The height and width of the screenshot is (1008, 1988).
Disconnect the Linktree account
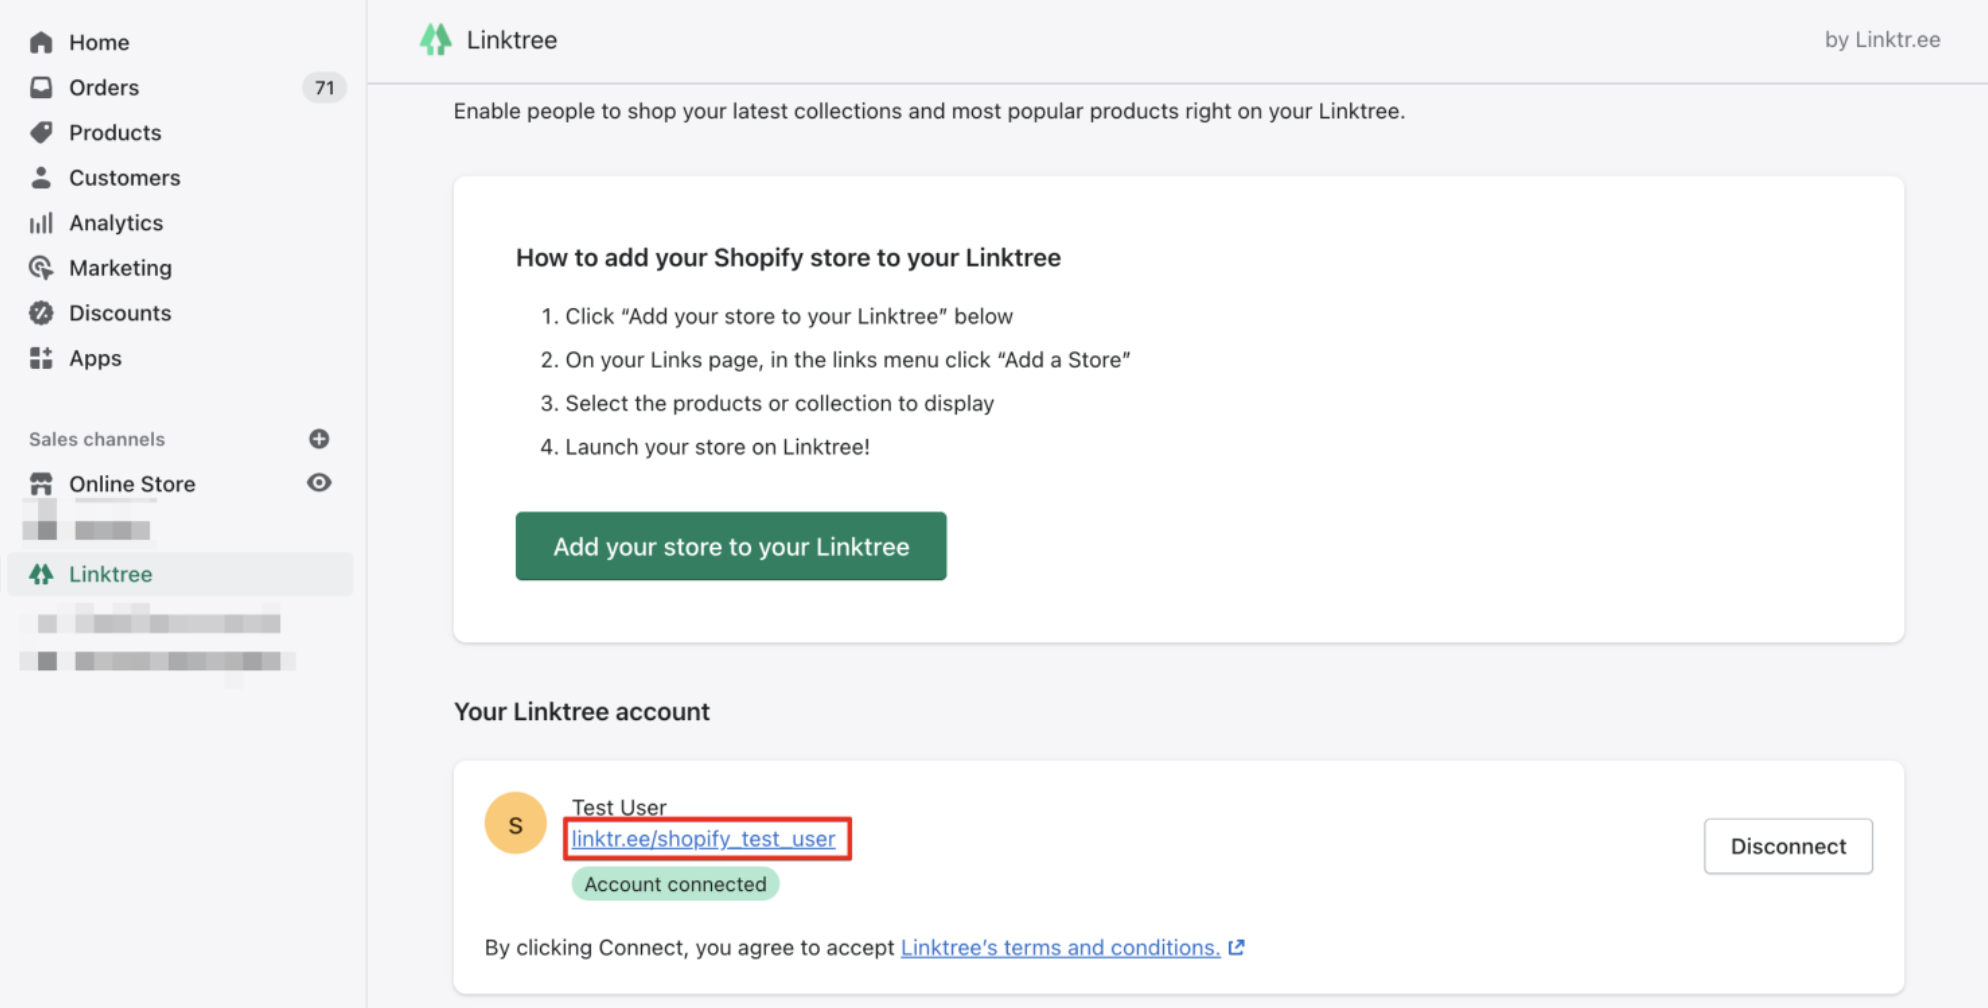1787,845
